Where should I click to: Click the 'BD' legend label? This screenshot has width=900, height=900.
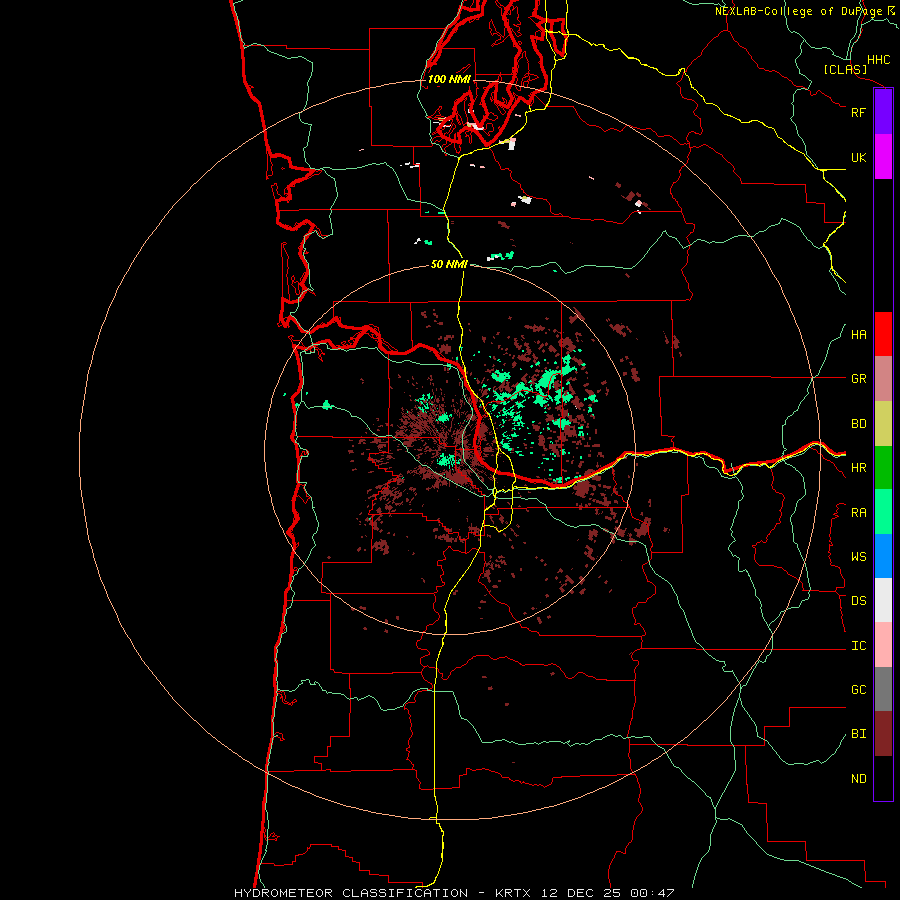pyautogui.click(x=858, y=424)
